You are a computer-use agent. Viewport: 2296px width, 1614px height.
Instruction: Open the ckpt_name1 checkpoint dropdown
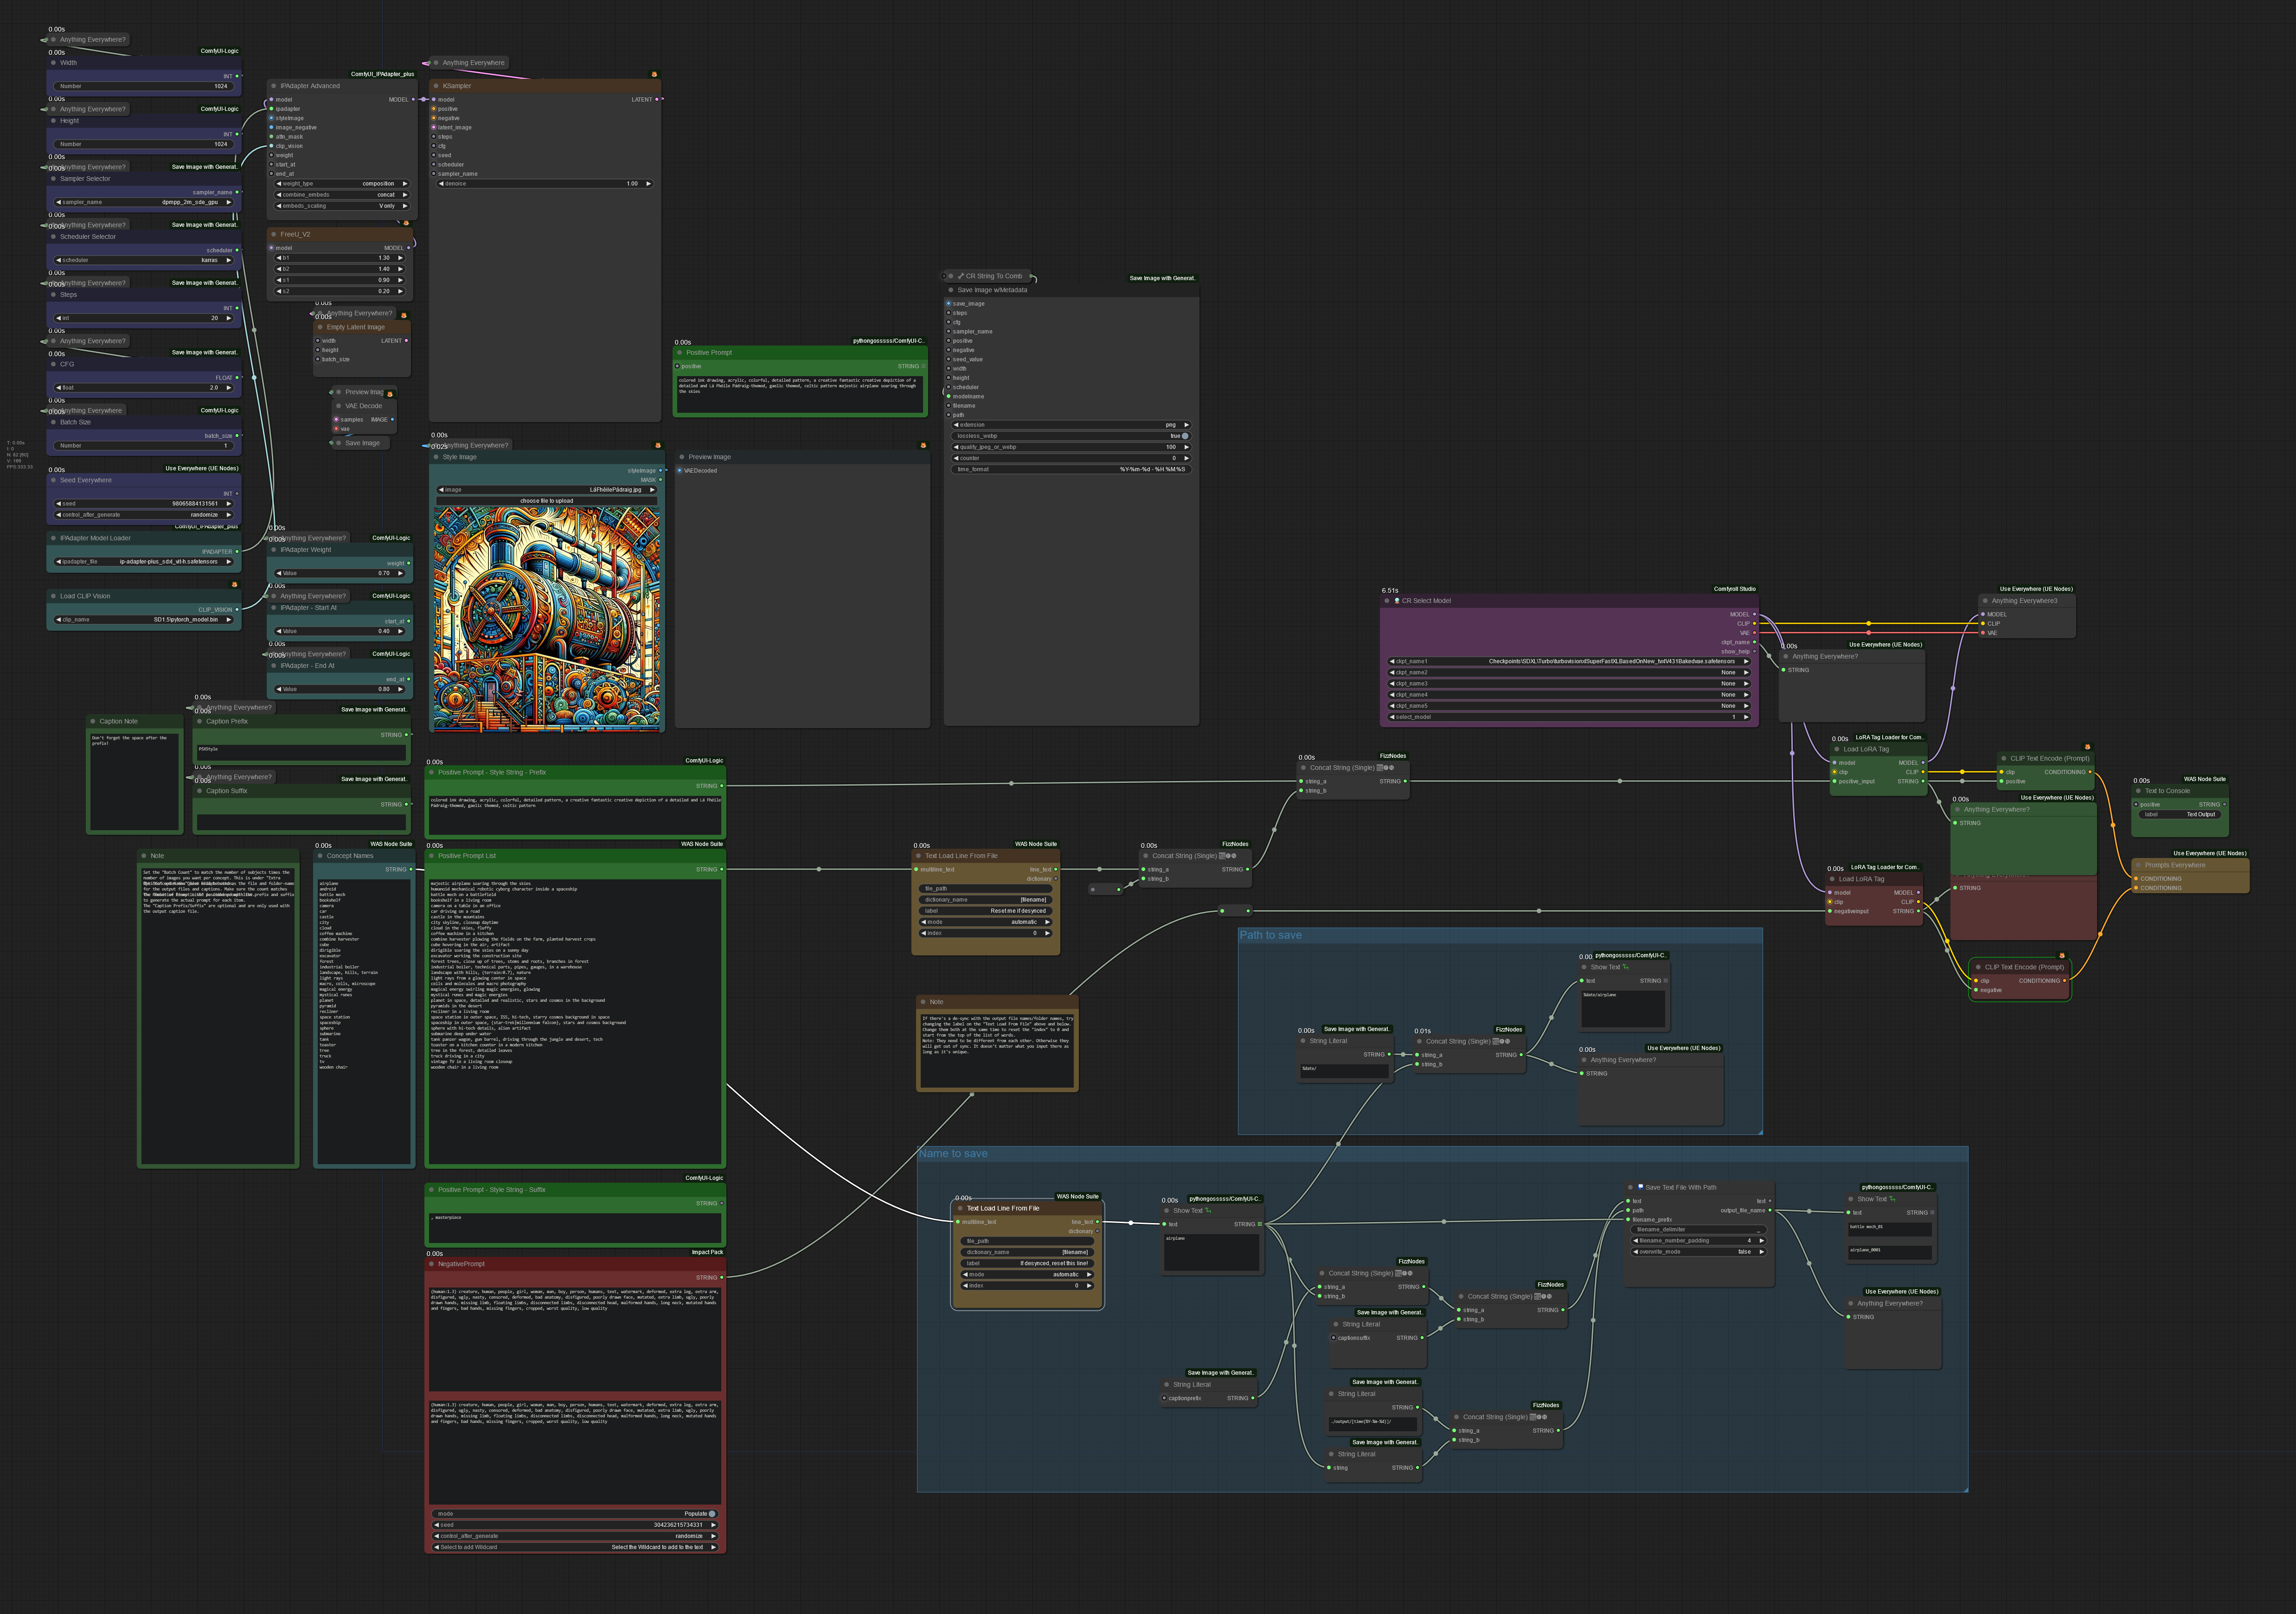[1569, 661]
